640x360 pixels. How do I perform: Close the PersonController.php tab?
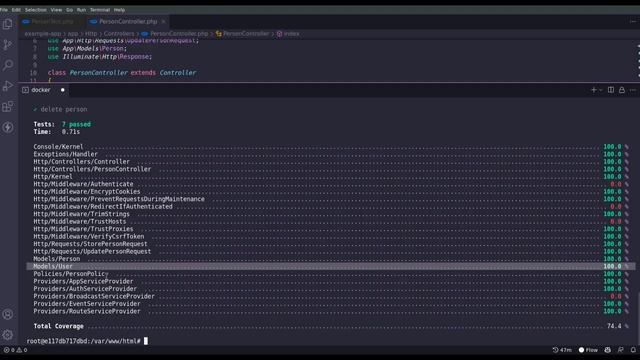[164, 21]
